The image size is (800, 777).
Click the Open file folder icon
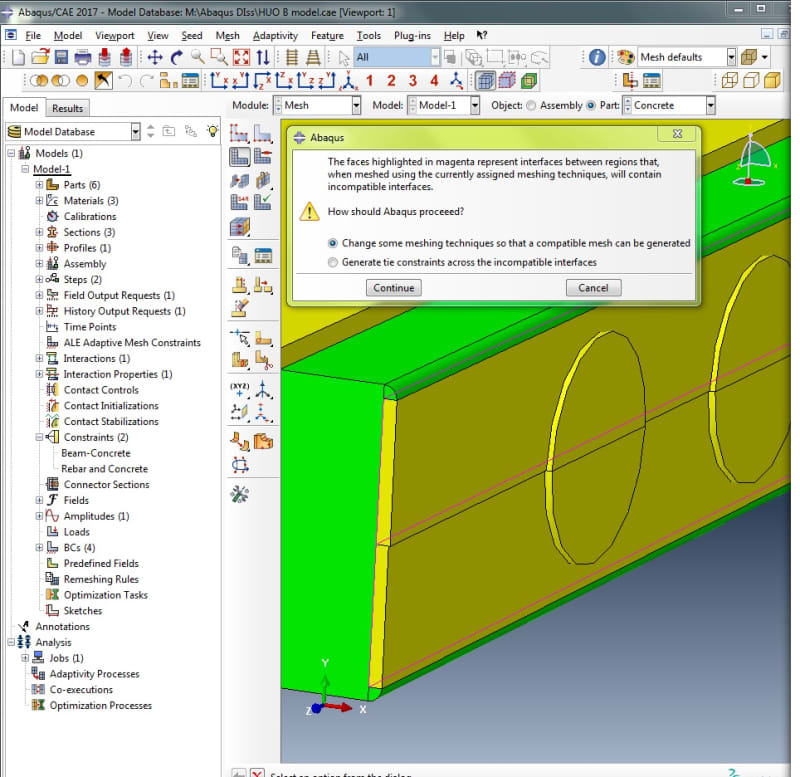tap(40, 57)
